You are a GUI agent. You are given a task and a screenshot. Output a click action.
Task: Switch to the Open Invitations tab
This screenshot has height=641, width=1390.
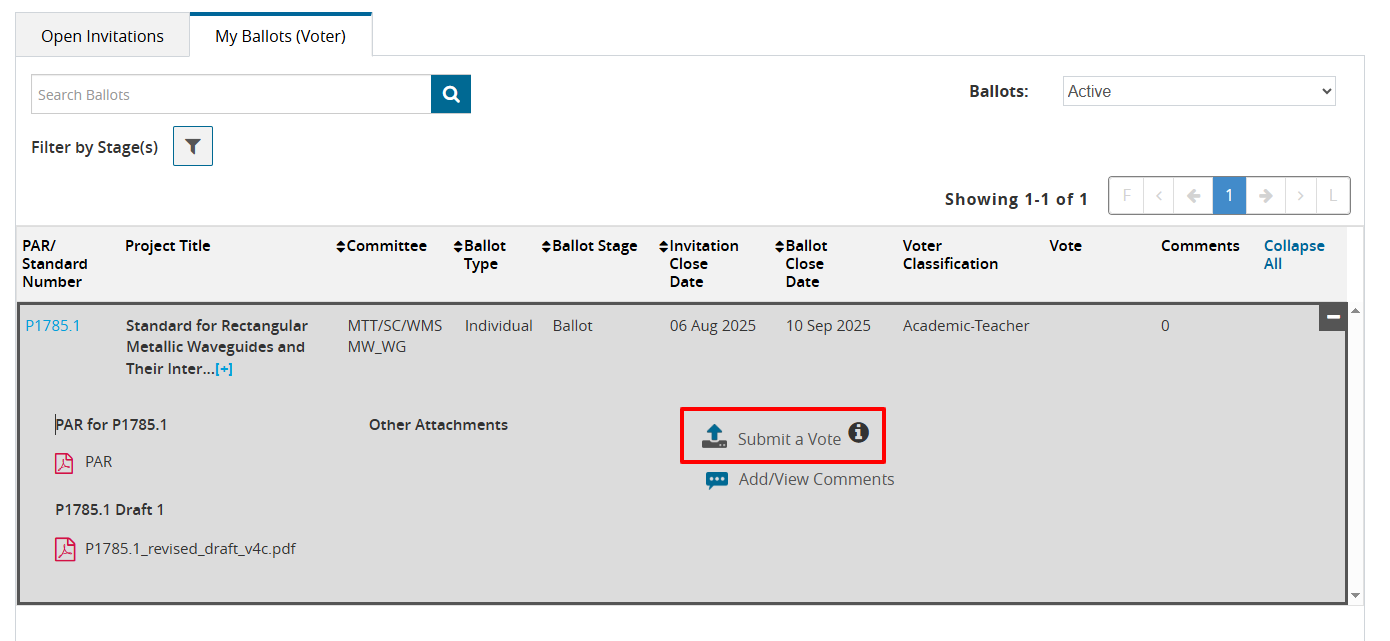pyautogui.click(x=102, y=36)
